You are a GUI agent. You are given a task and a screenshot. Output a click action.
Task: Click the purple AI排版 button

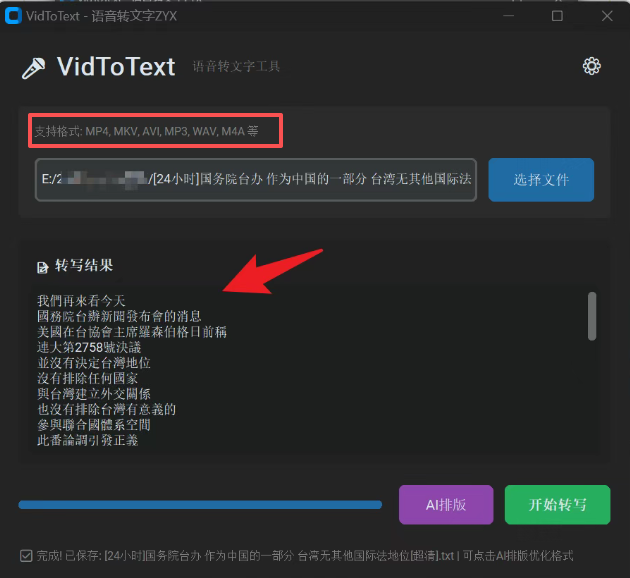point(446,505)
